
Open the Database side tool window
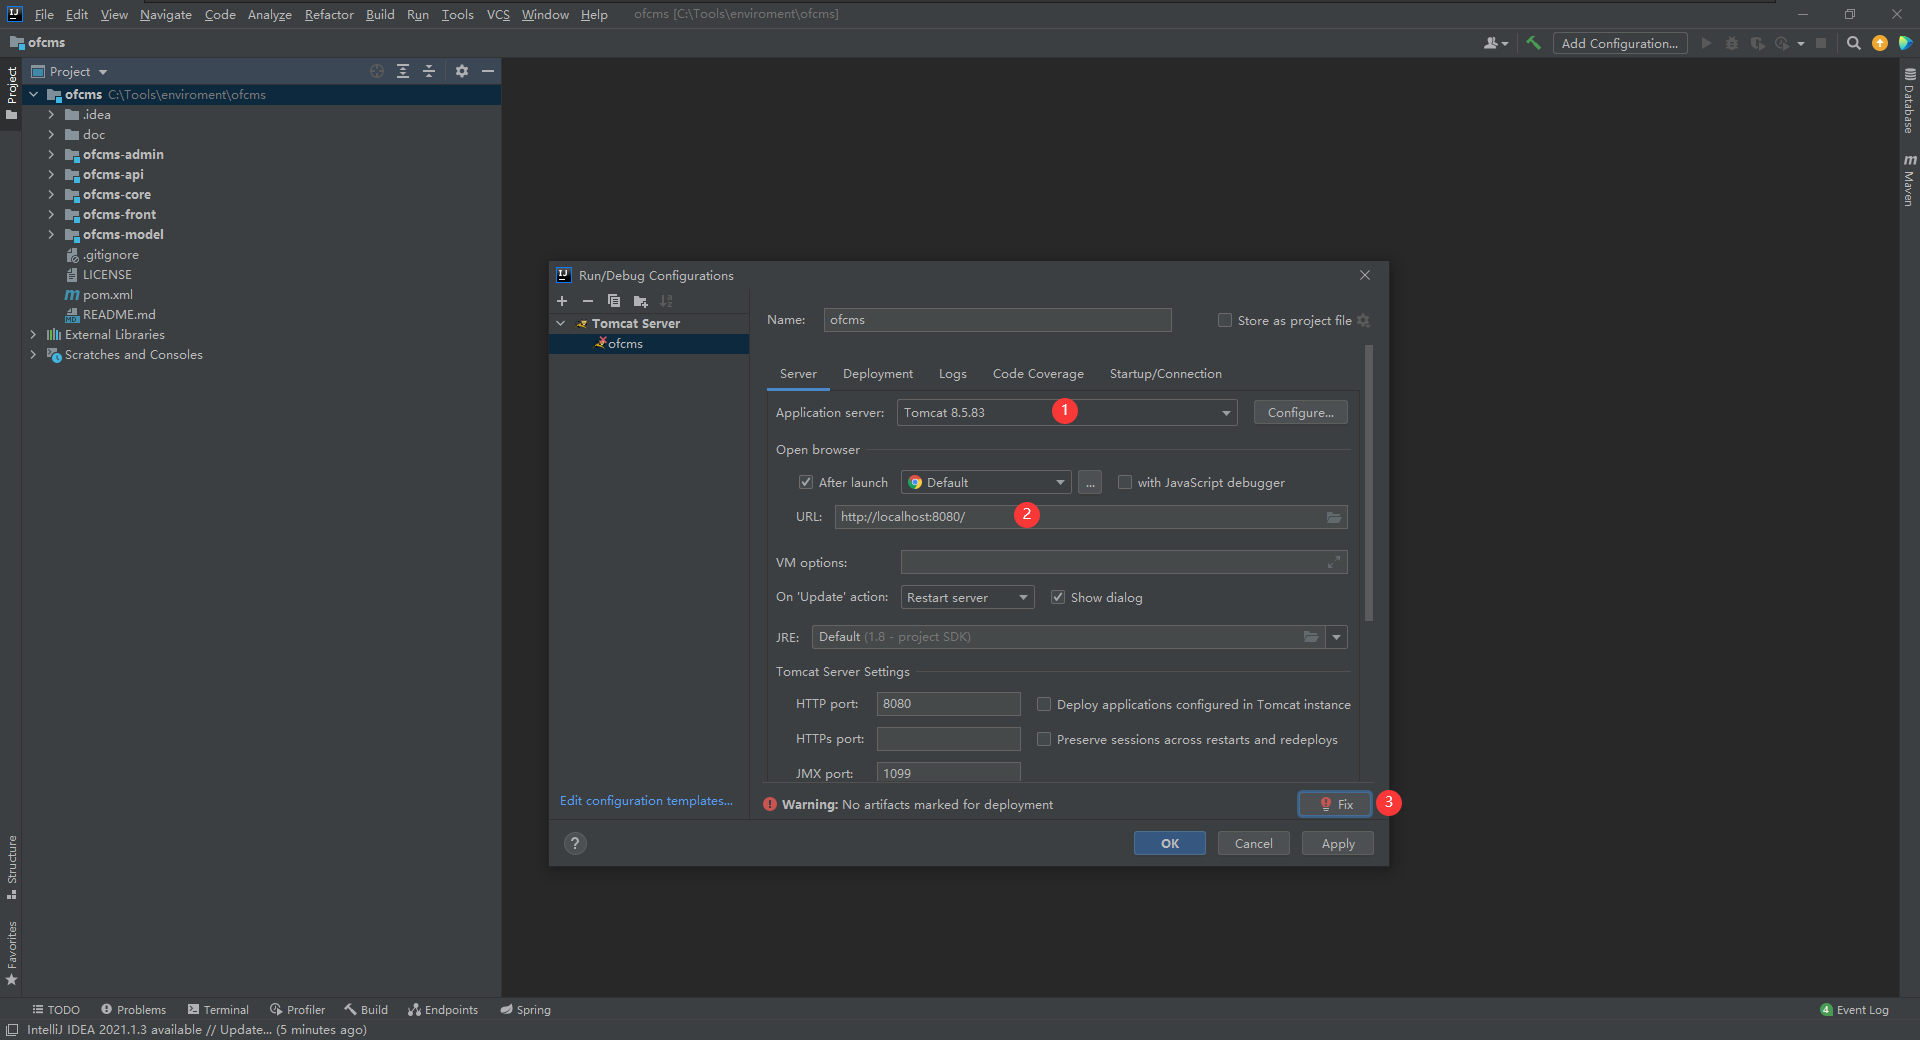click(x=1909, y=100)
